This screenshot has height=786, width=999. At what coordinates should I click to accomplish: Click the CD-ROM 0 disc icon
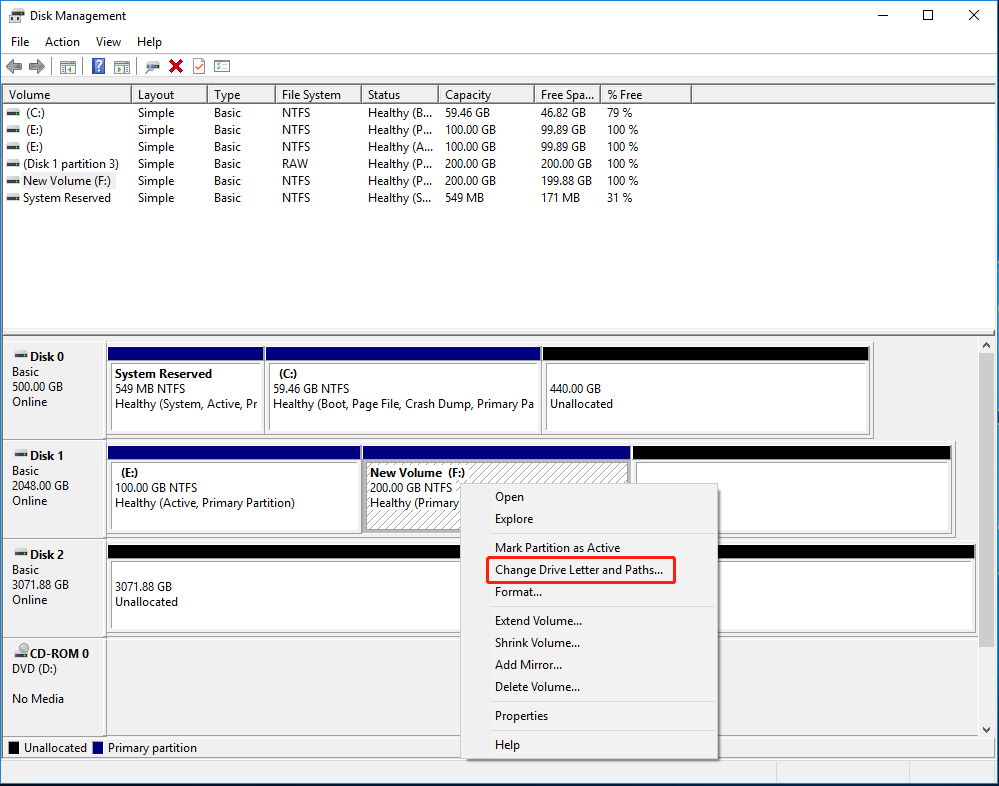pyautogui.click(x=22, y=650)
